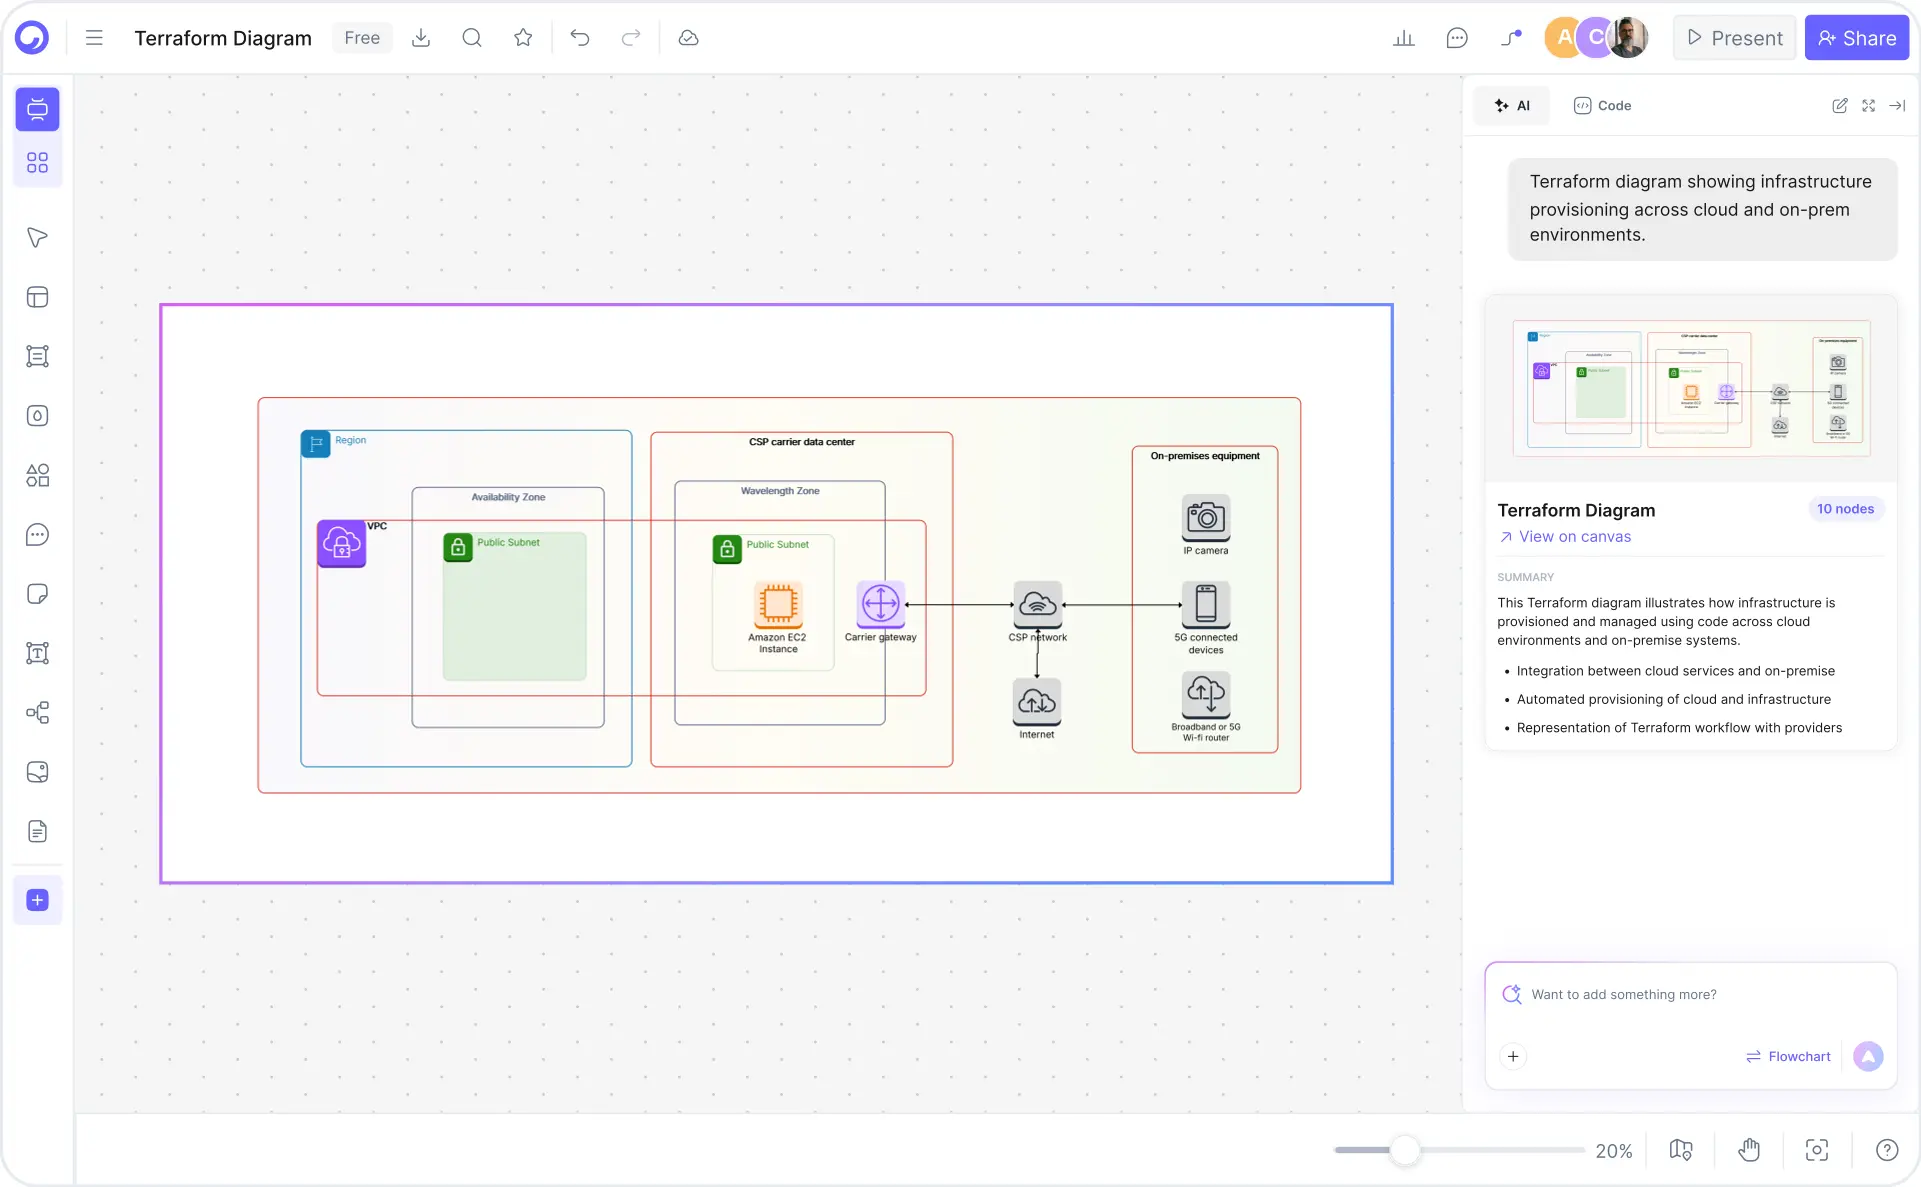The image size is (1921, 1187).
Task: Click the 20% zoom value
Action: point(1614,1151)
